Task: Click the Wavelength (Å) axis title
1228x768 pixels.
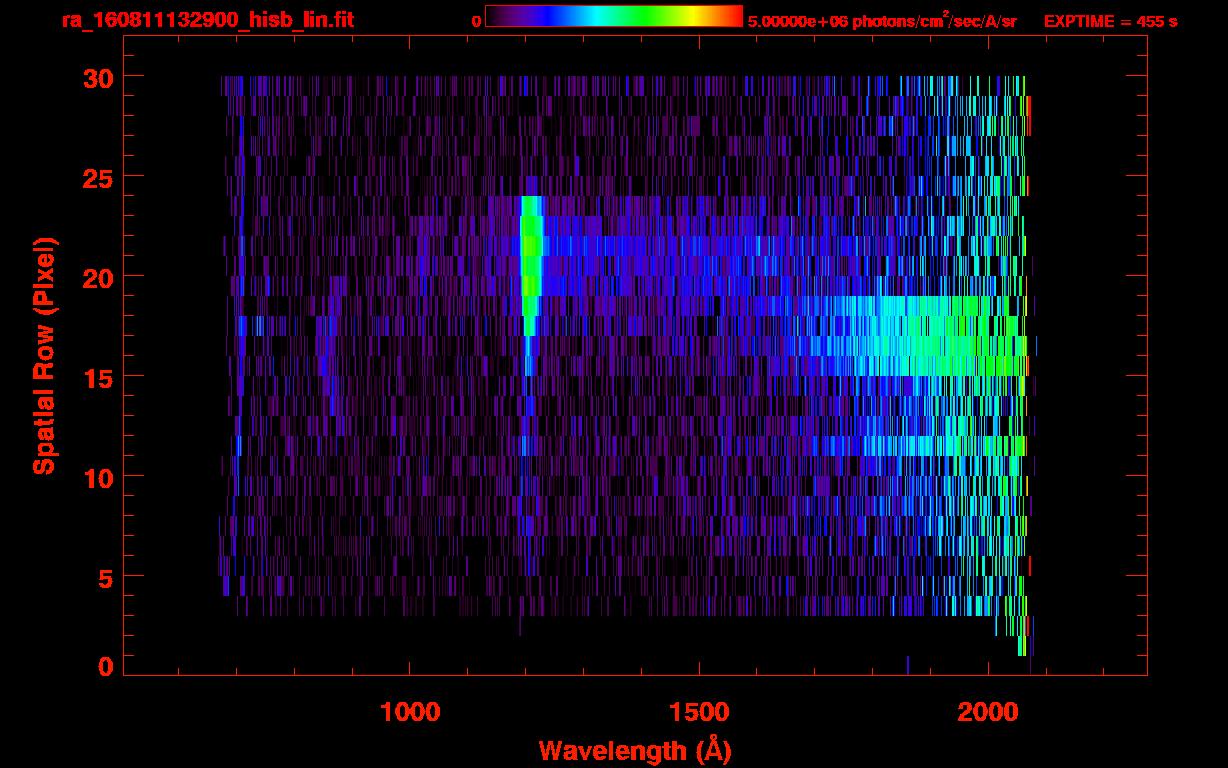Action: coord(635,750)
